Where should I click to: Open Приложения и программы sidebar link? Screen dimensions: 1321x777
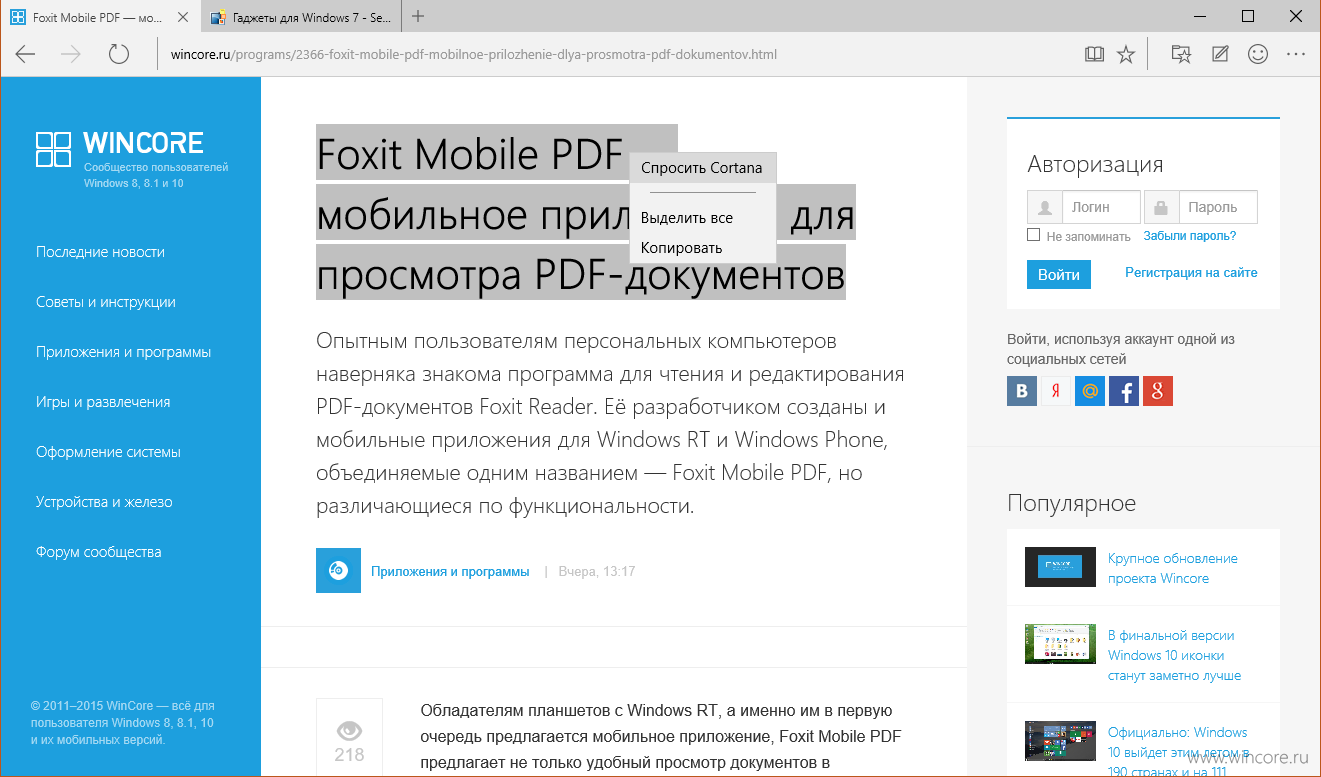[123, 352]
